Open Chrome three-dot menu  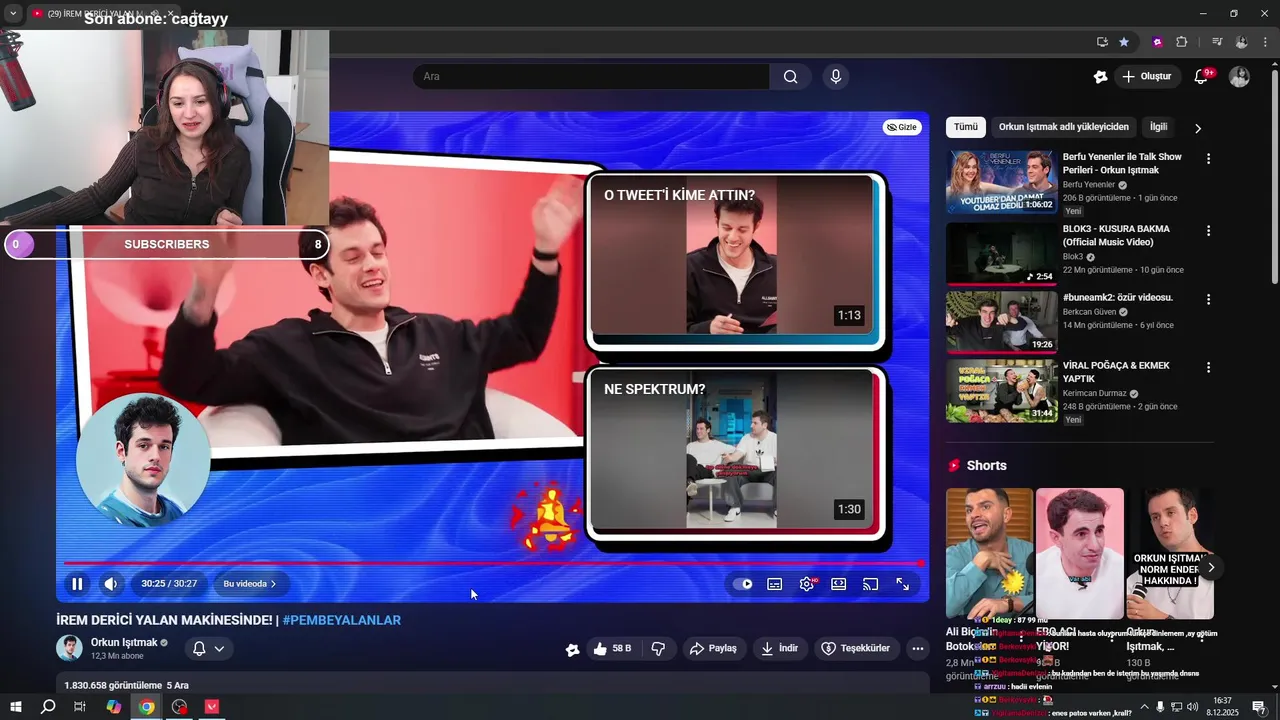pos(1265,42)
